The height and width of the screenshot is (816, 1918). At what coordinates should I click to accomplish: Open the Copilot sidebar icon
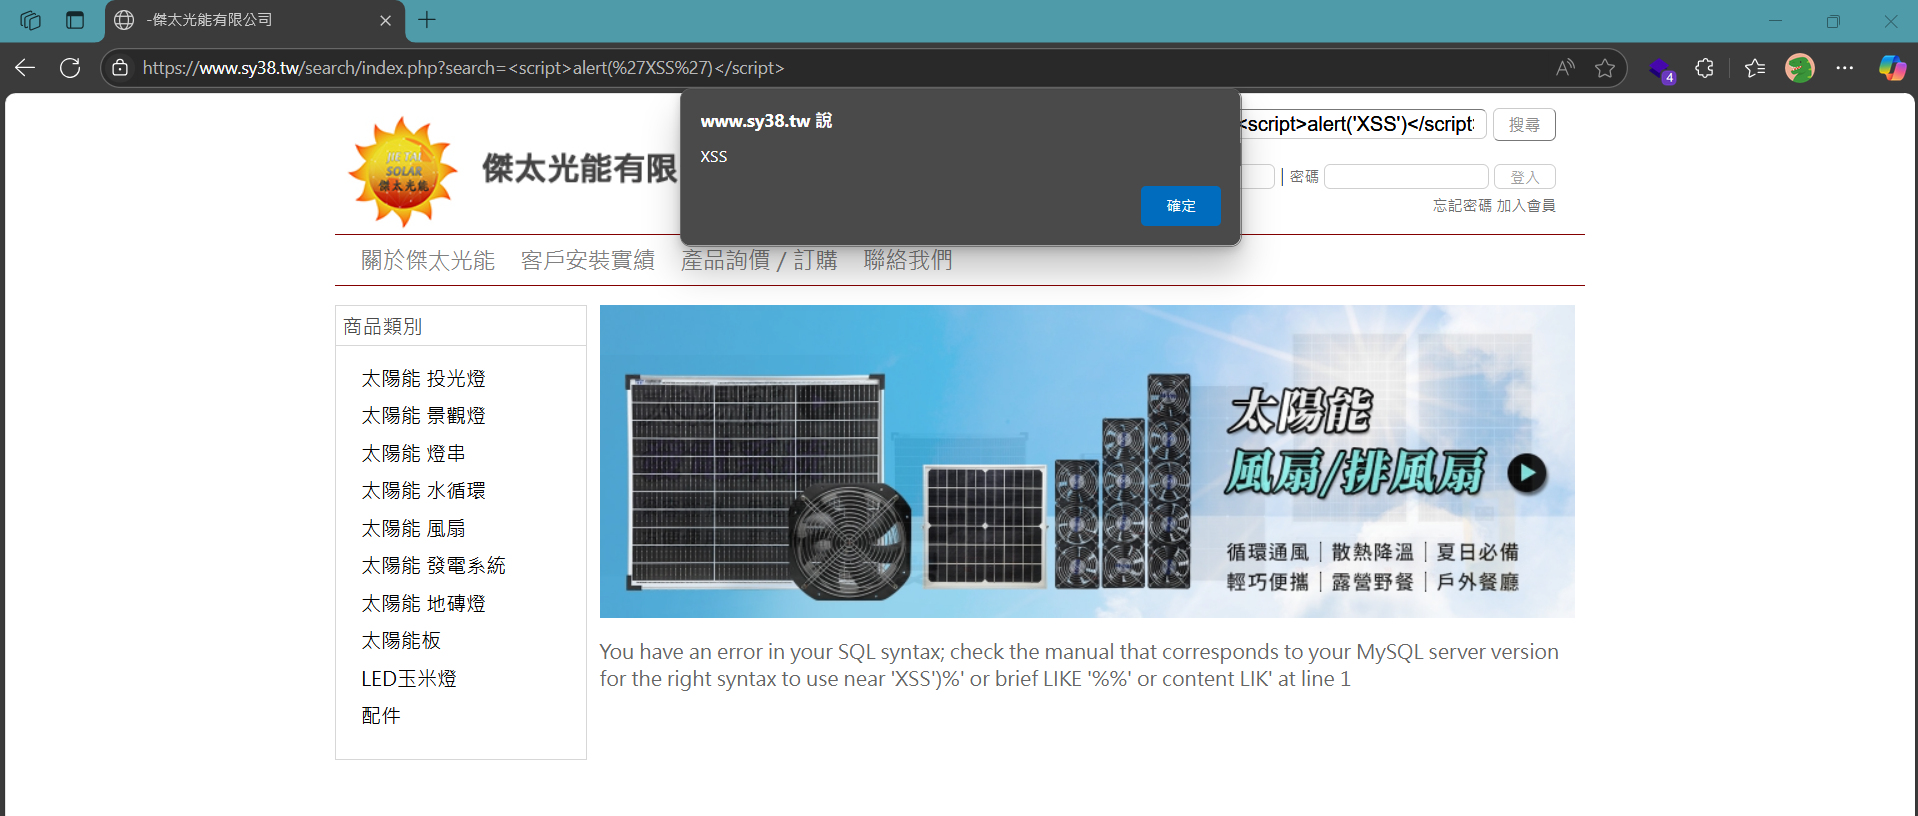point(1892,68)
